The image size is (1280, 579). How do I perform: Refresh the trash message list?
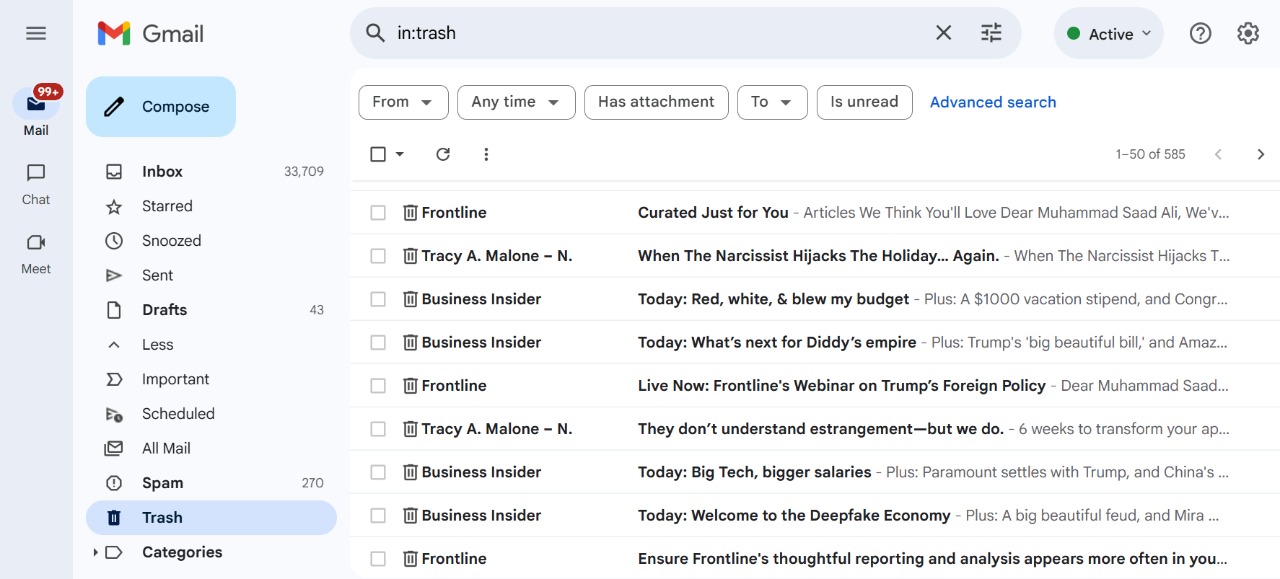443,154
